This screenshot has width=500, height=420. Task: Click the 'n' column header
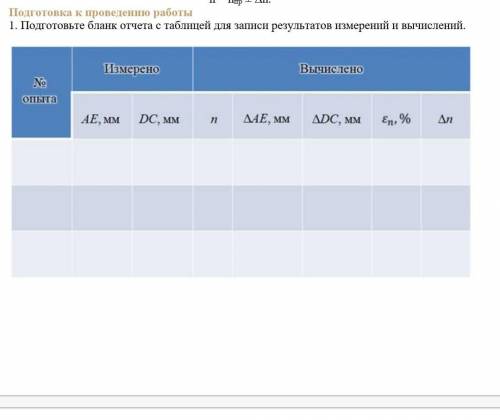pos(213,116)
